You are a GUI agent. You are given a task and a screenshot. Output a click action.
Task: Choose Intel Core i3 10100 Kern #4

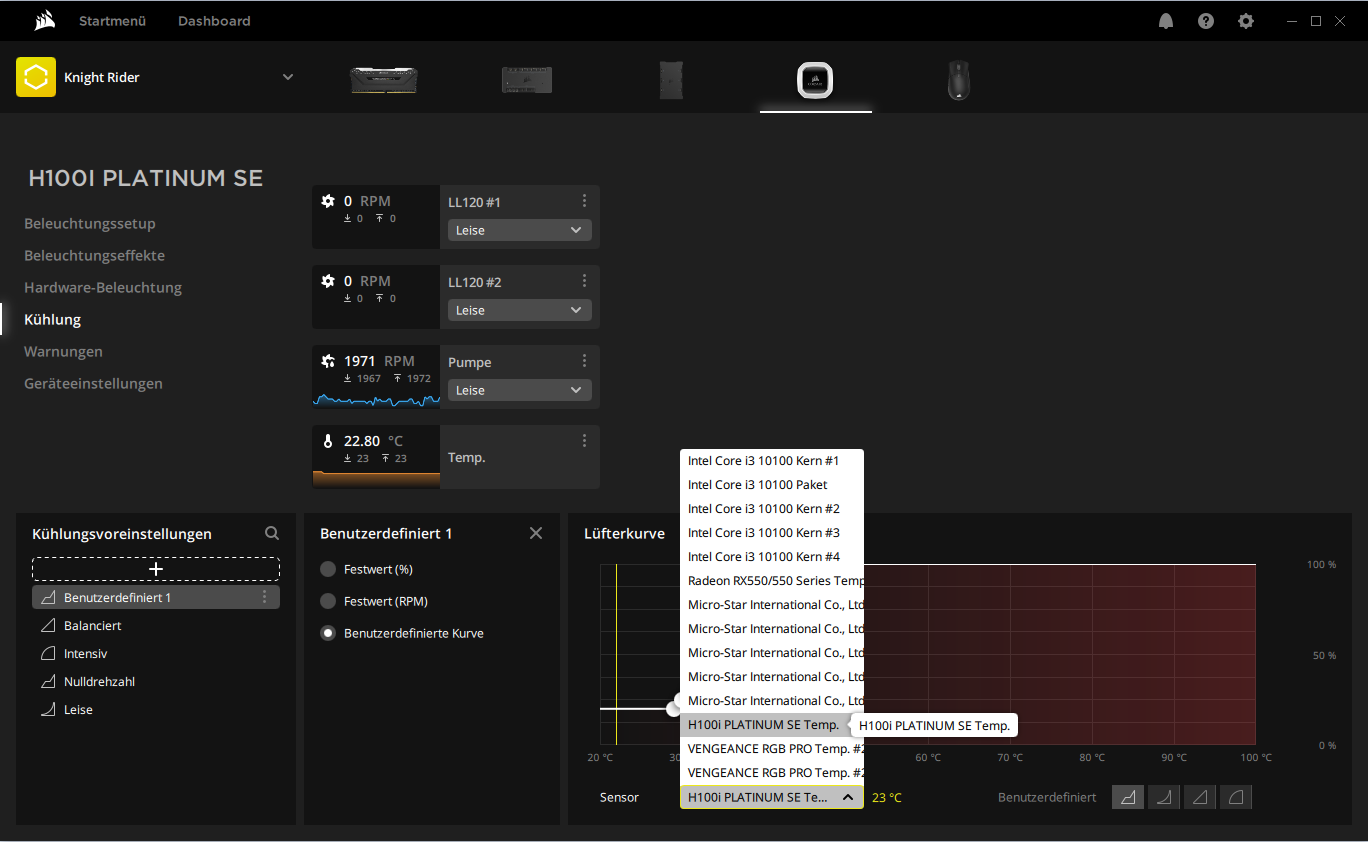[772, 557]
